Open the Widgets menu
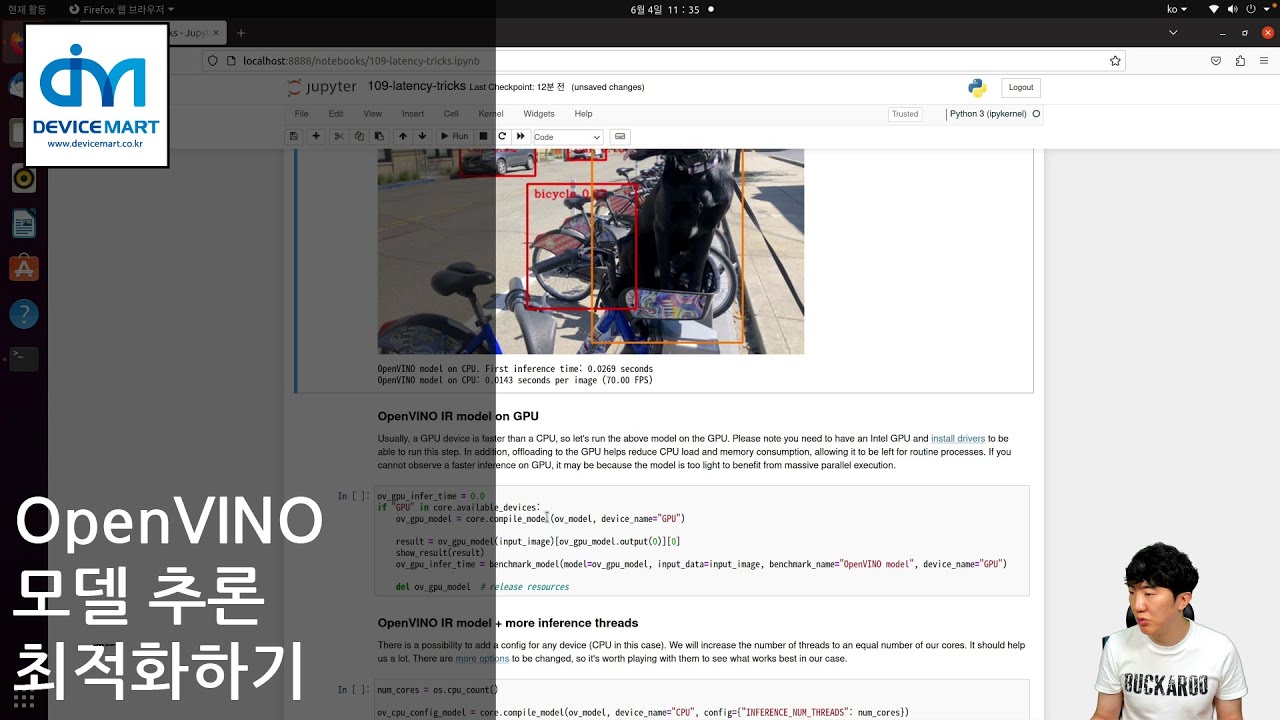Screen dimensions: 1280x720 click(x=539, y=114)
